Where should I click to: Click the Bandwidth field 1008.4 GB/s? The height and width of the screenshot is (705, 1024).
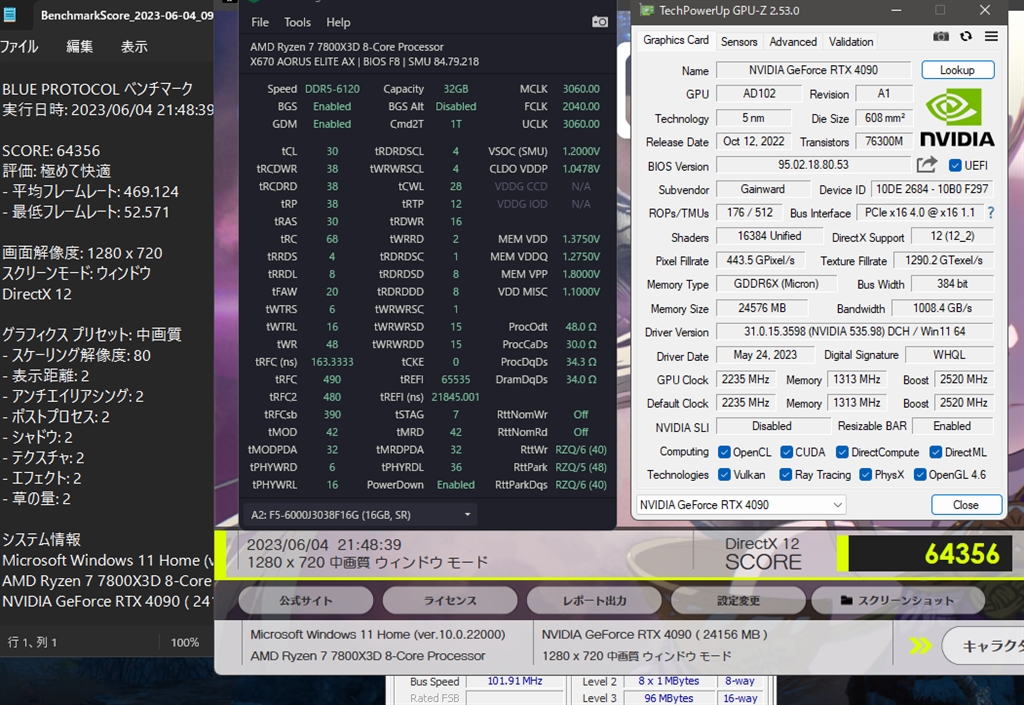(x=942, y=307)
